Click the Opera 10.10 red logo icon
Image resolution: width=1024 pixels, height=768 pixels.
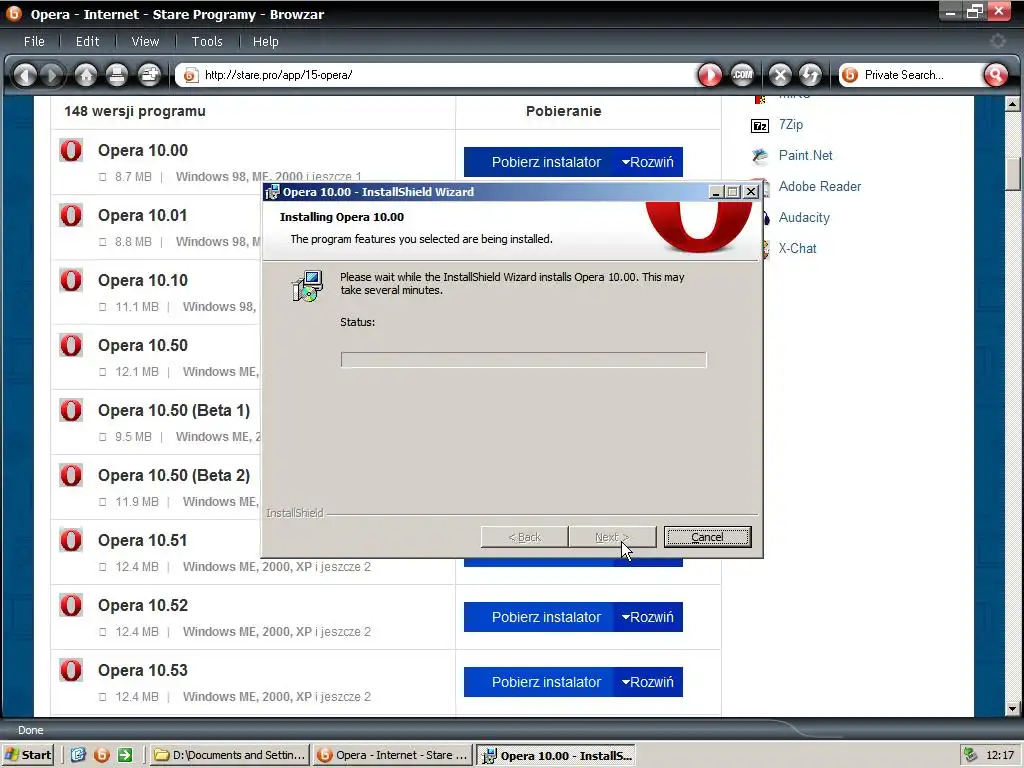point(71,280)
